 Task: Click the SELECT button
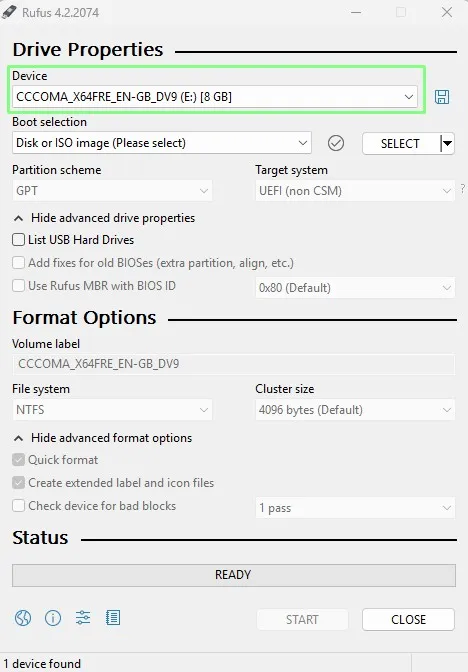tap(400, 144)
